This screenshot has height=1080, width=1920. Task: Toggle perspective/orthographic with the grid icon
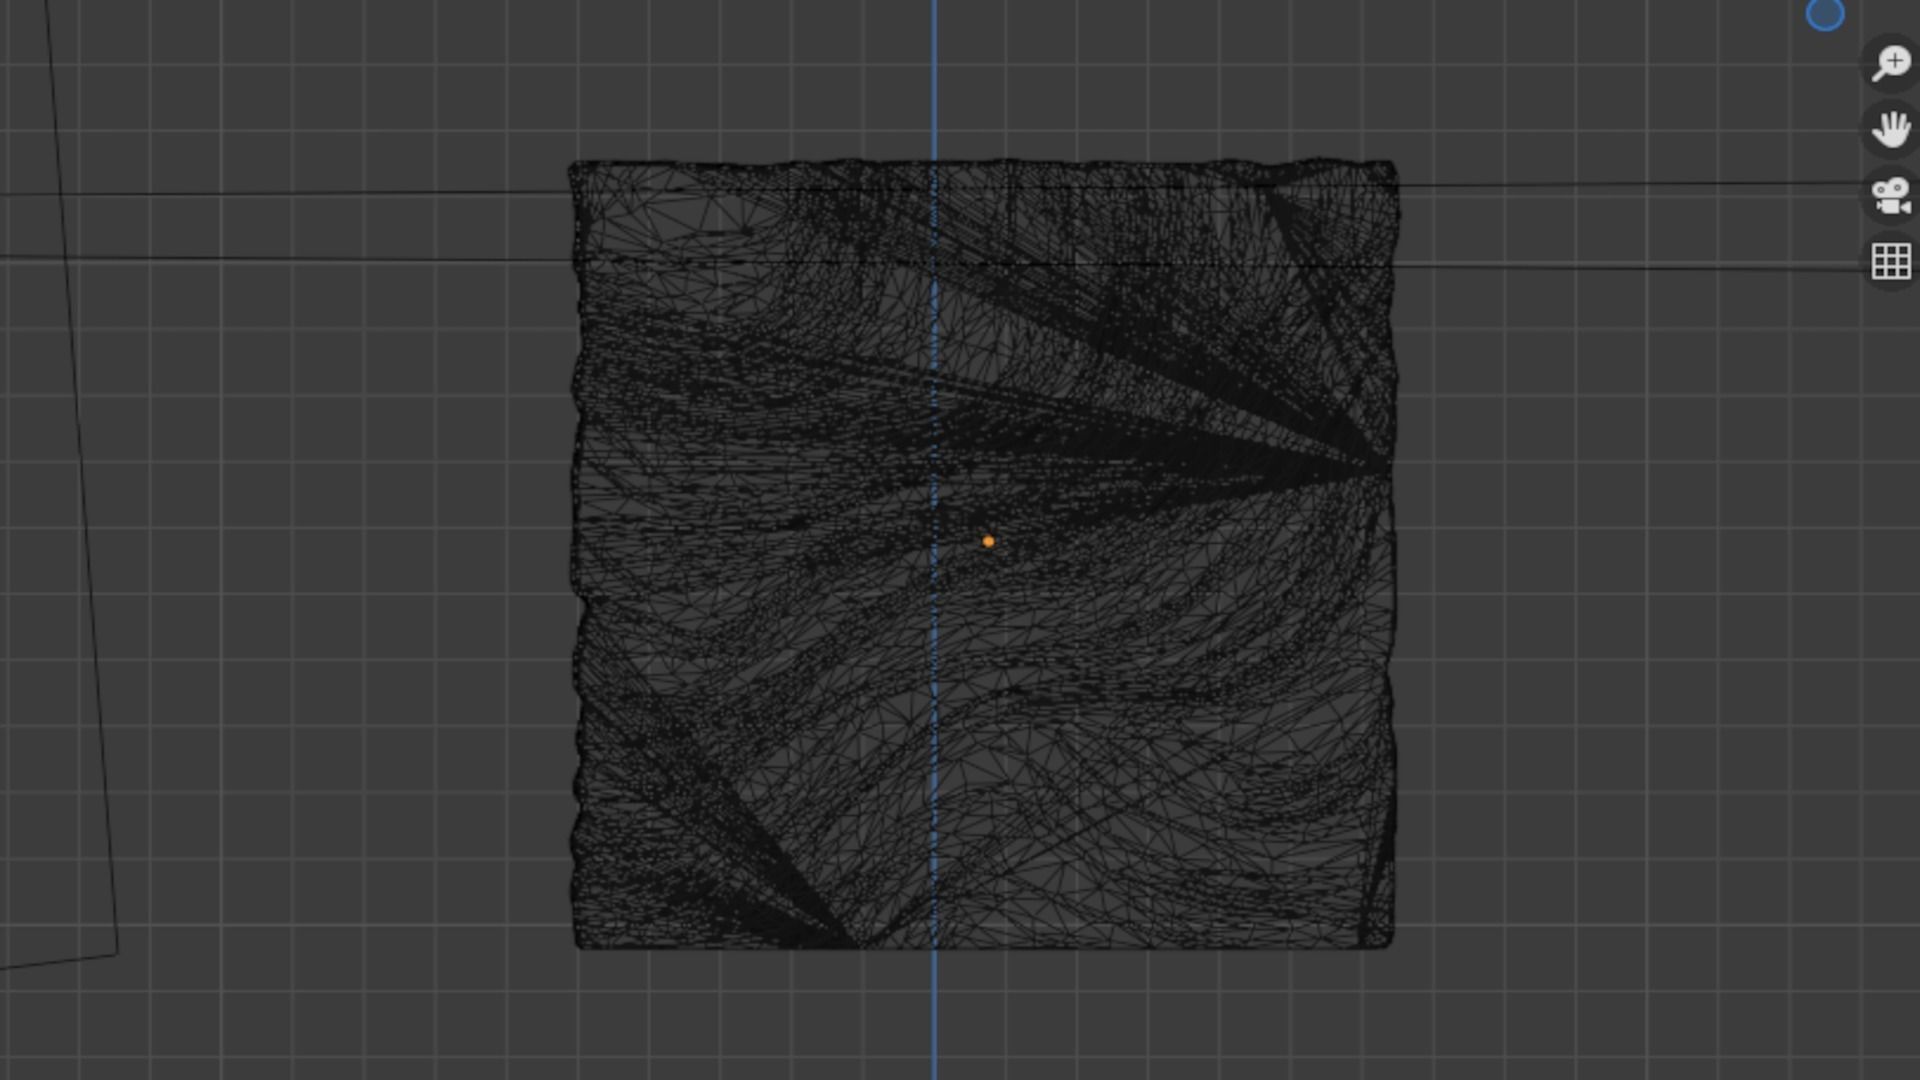point(1890,262)
